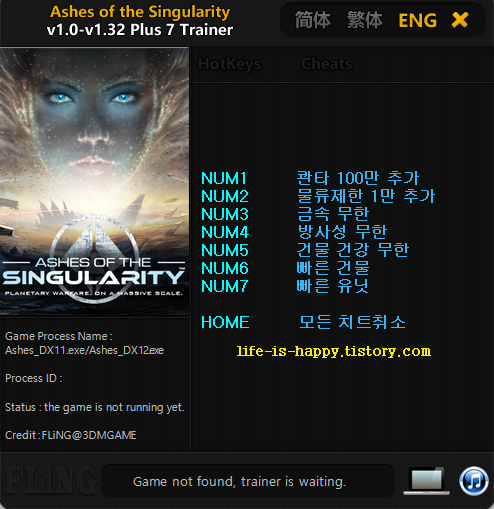
Task: Select the NUM2 hotkey label
Action: coord(225,196)
